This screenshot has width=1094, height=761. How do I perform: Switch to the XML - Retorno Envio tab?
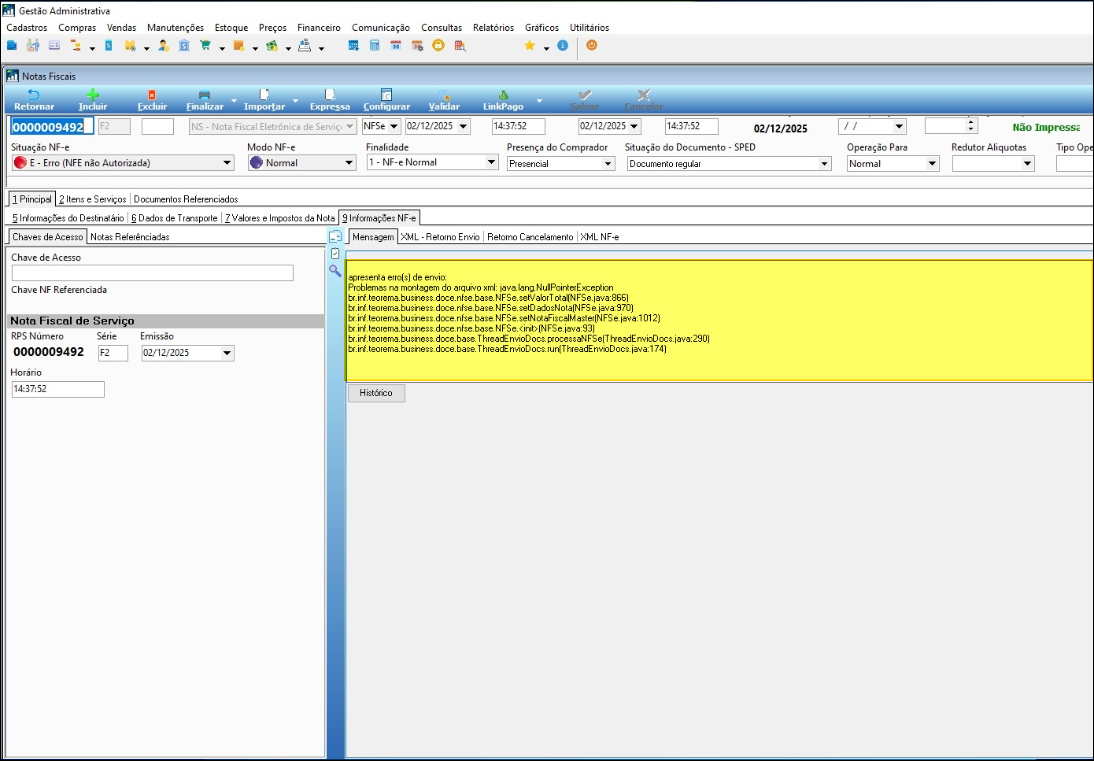[x=440, y=237]
